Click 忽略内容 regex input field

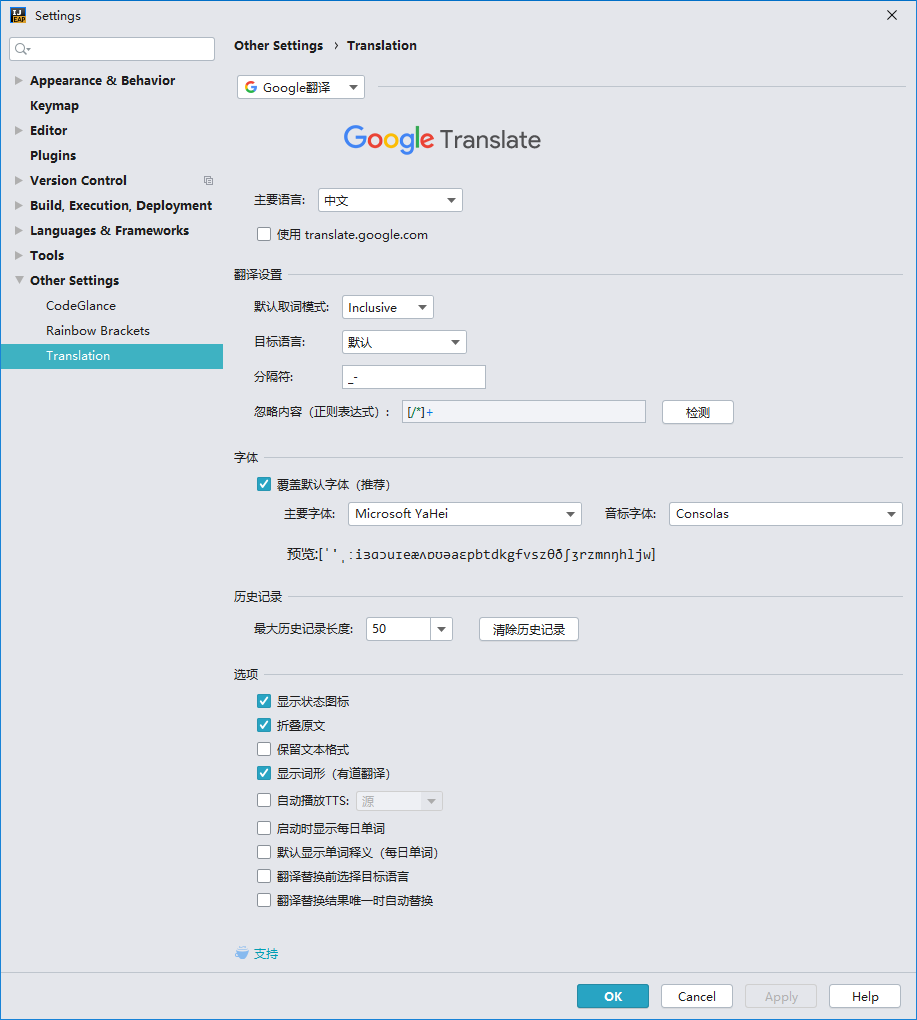click(524, 412)
